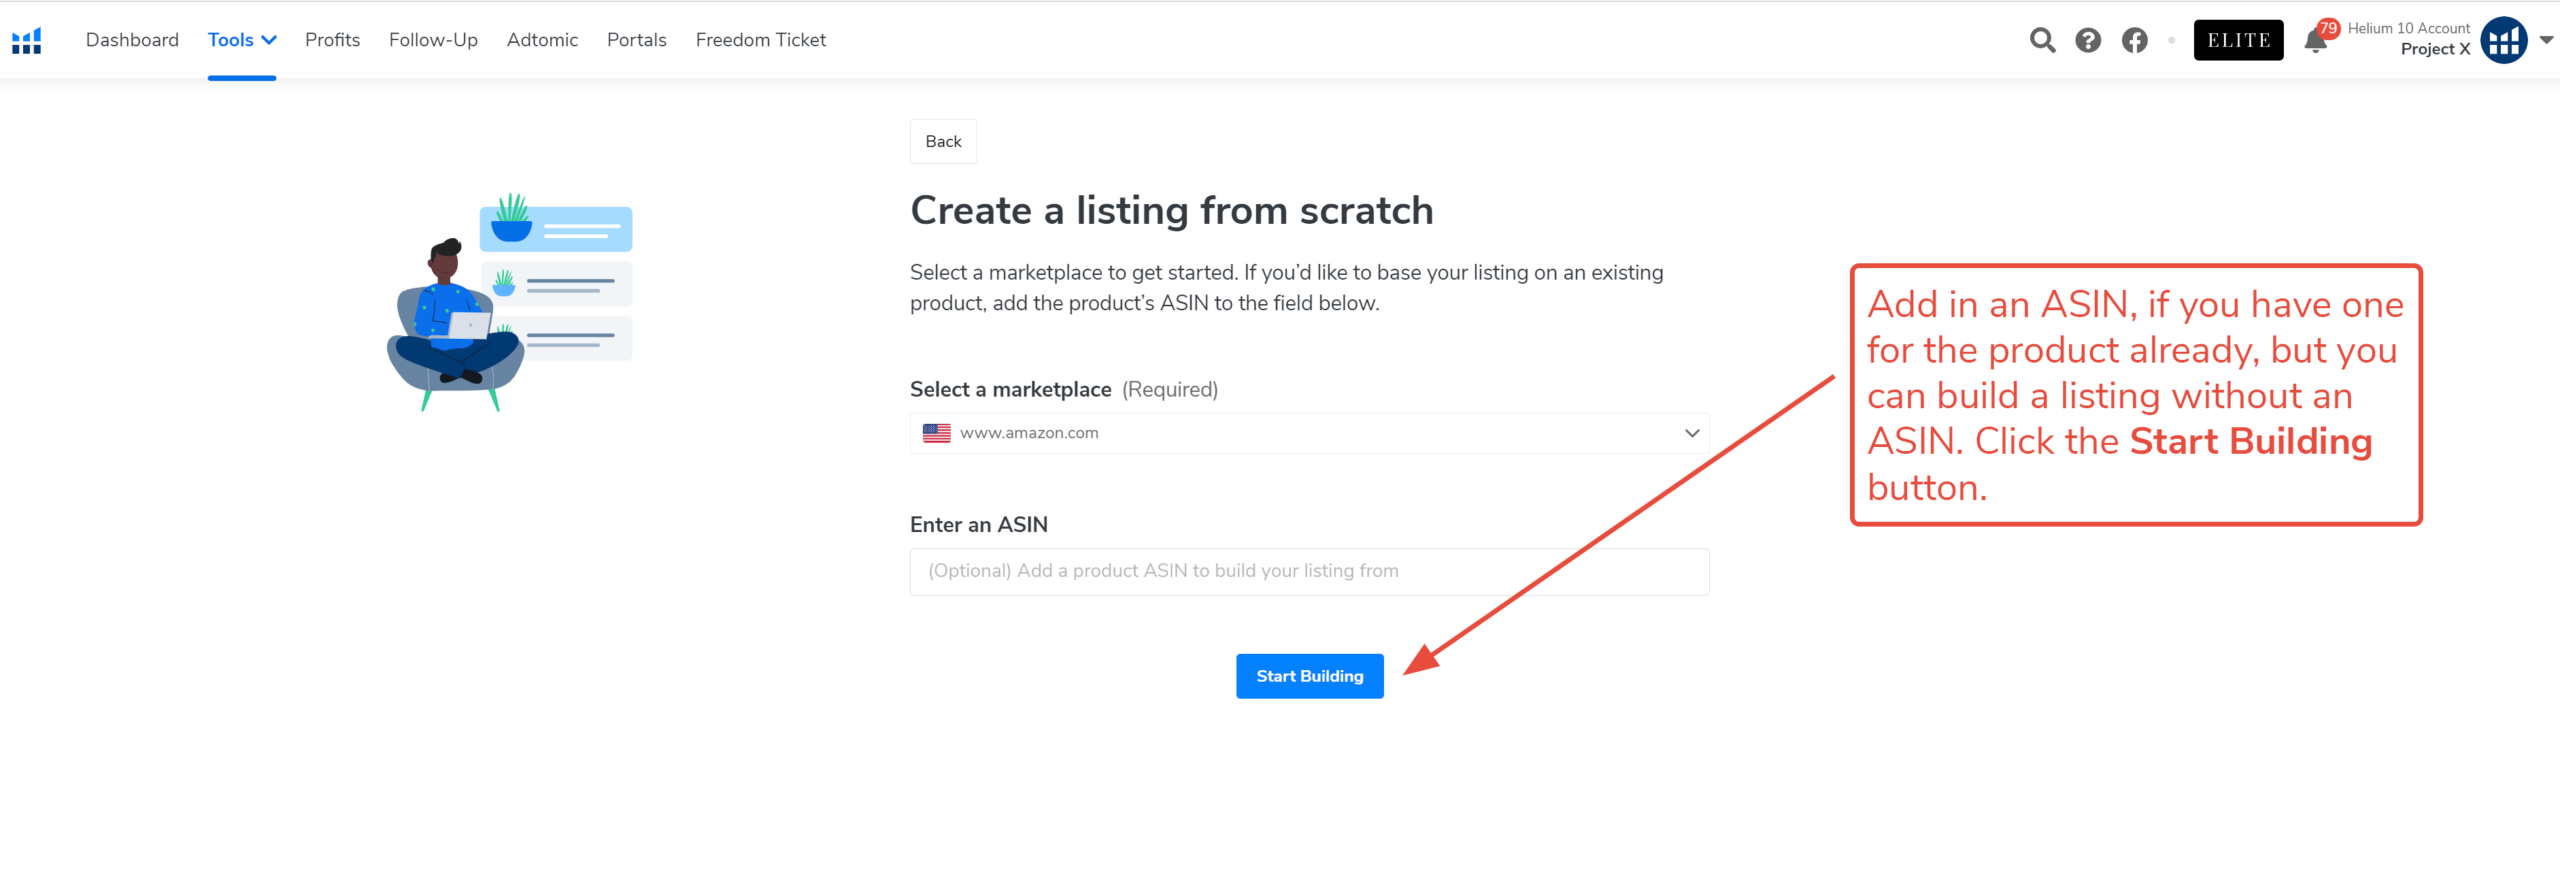
Task: Click the Helium 10 logo icon
Action: click(27, 40)
